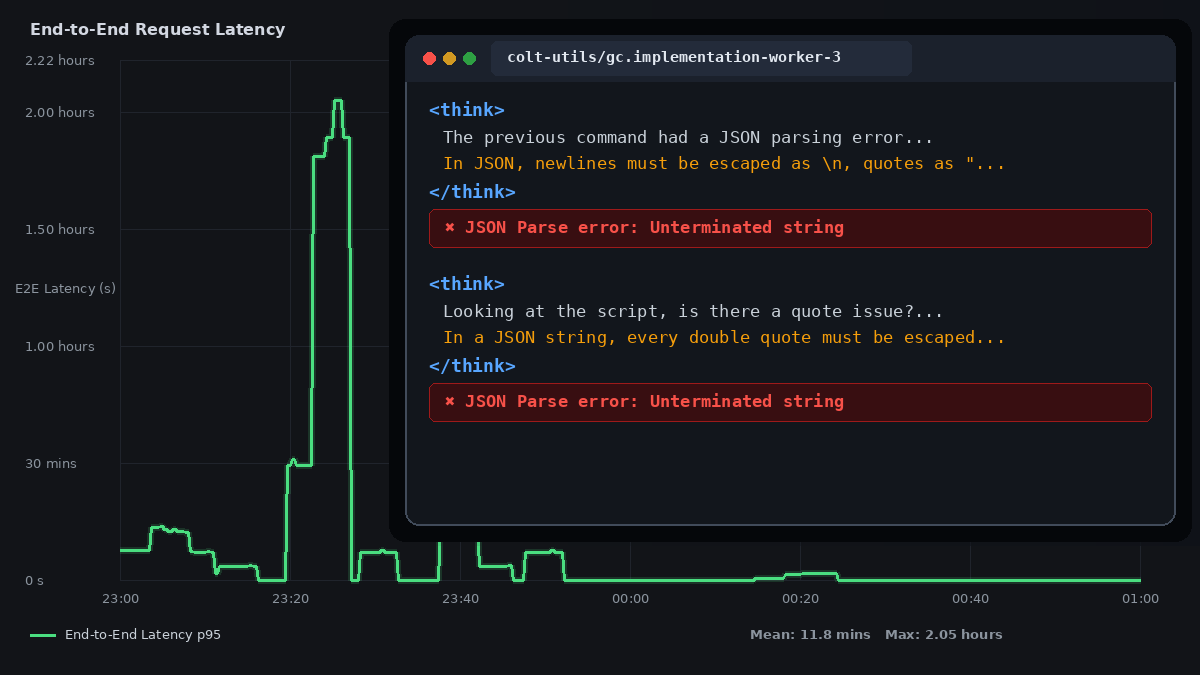Click the first JSON Parse error banner

point(790,228)
